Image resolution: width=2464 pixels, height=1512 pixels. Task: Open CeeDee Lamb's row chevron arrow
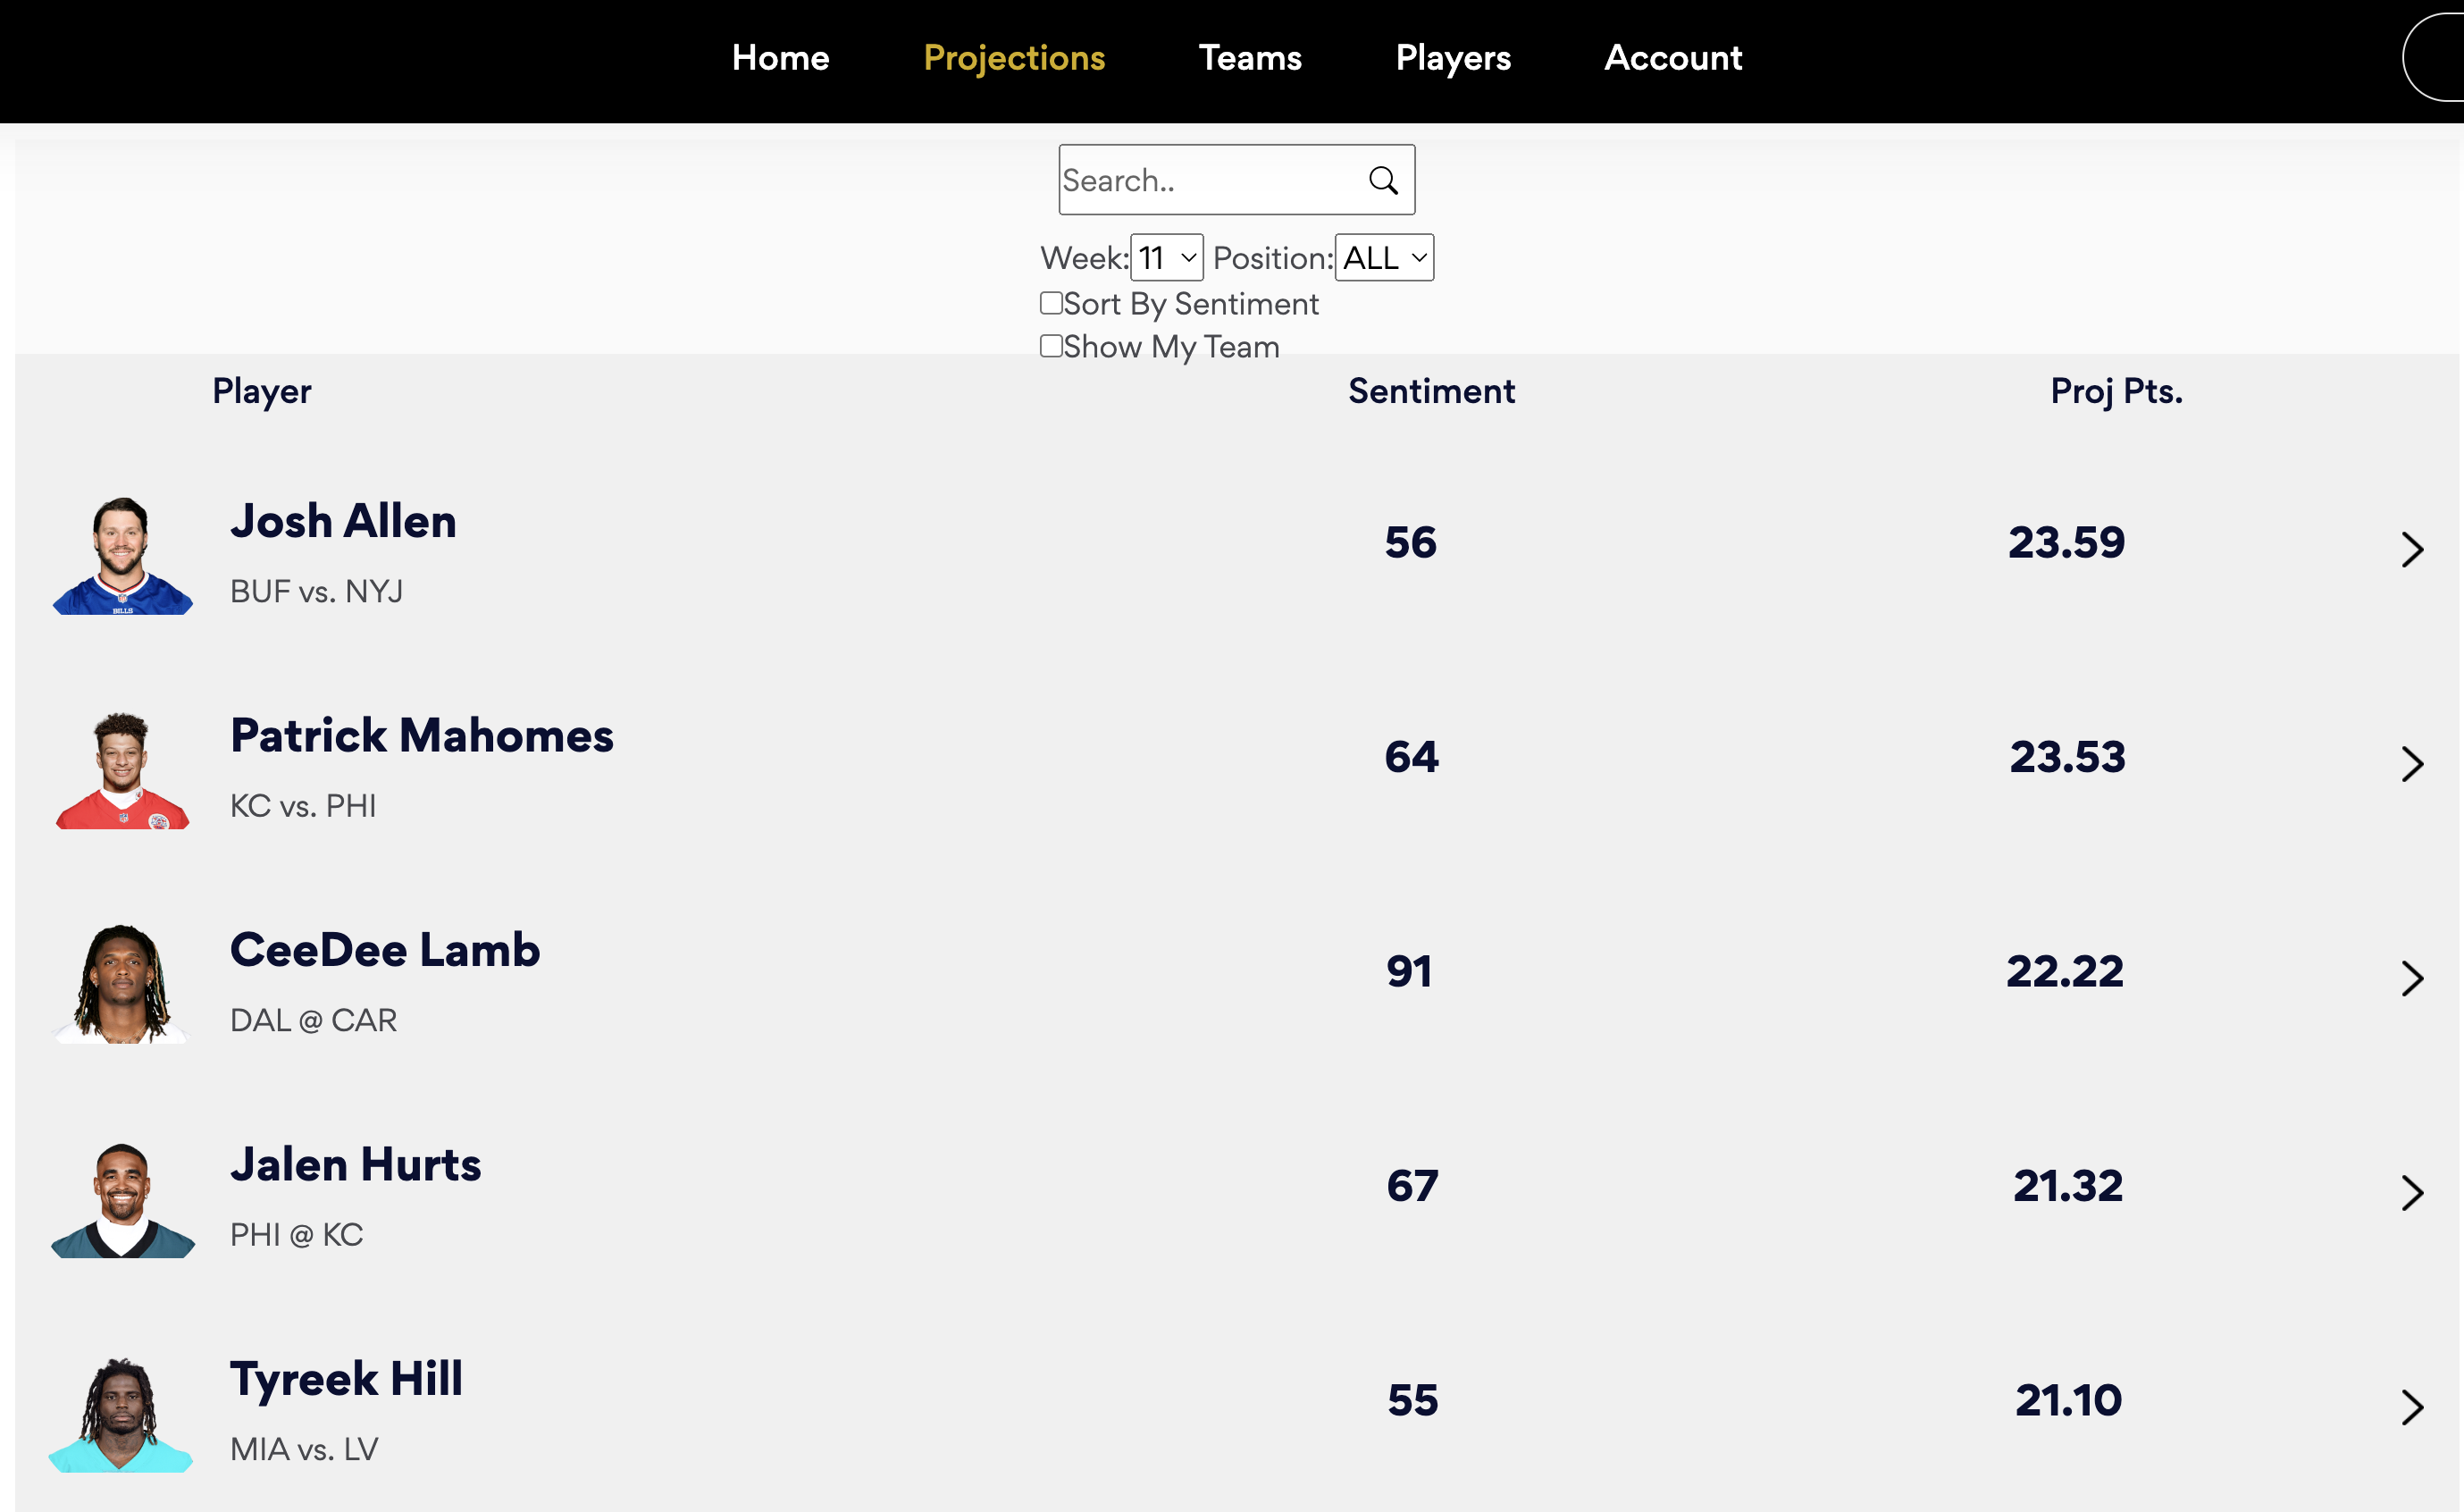[x=2412, y=978]
